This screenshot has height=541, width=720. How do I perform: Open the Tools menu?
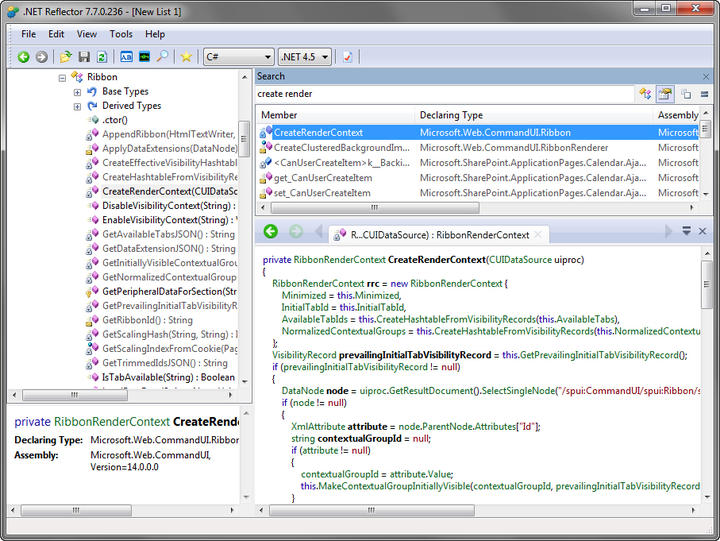coord(121,34)
